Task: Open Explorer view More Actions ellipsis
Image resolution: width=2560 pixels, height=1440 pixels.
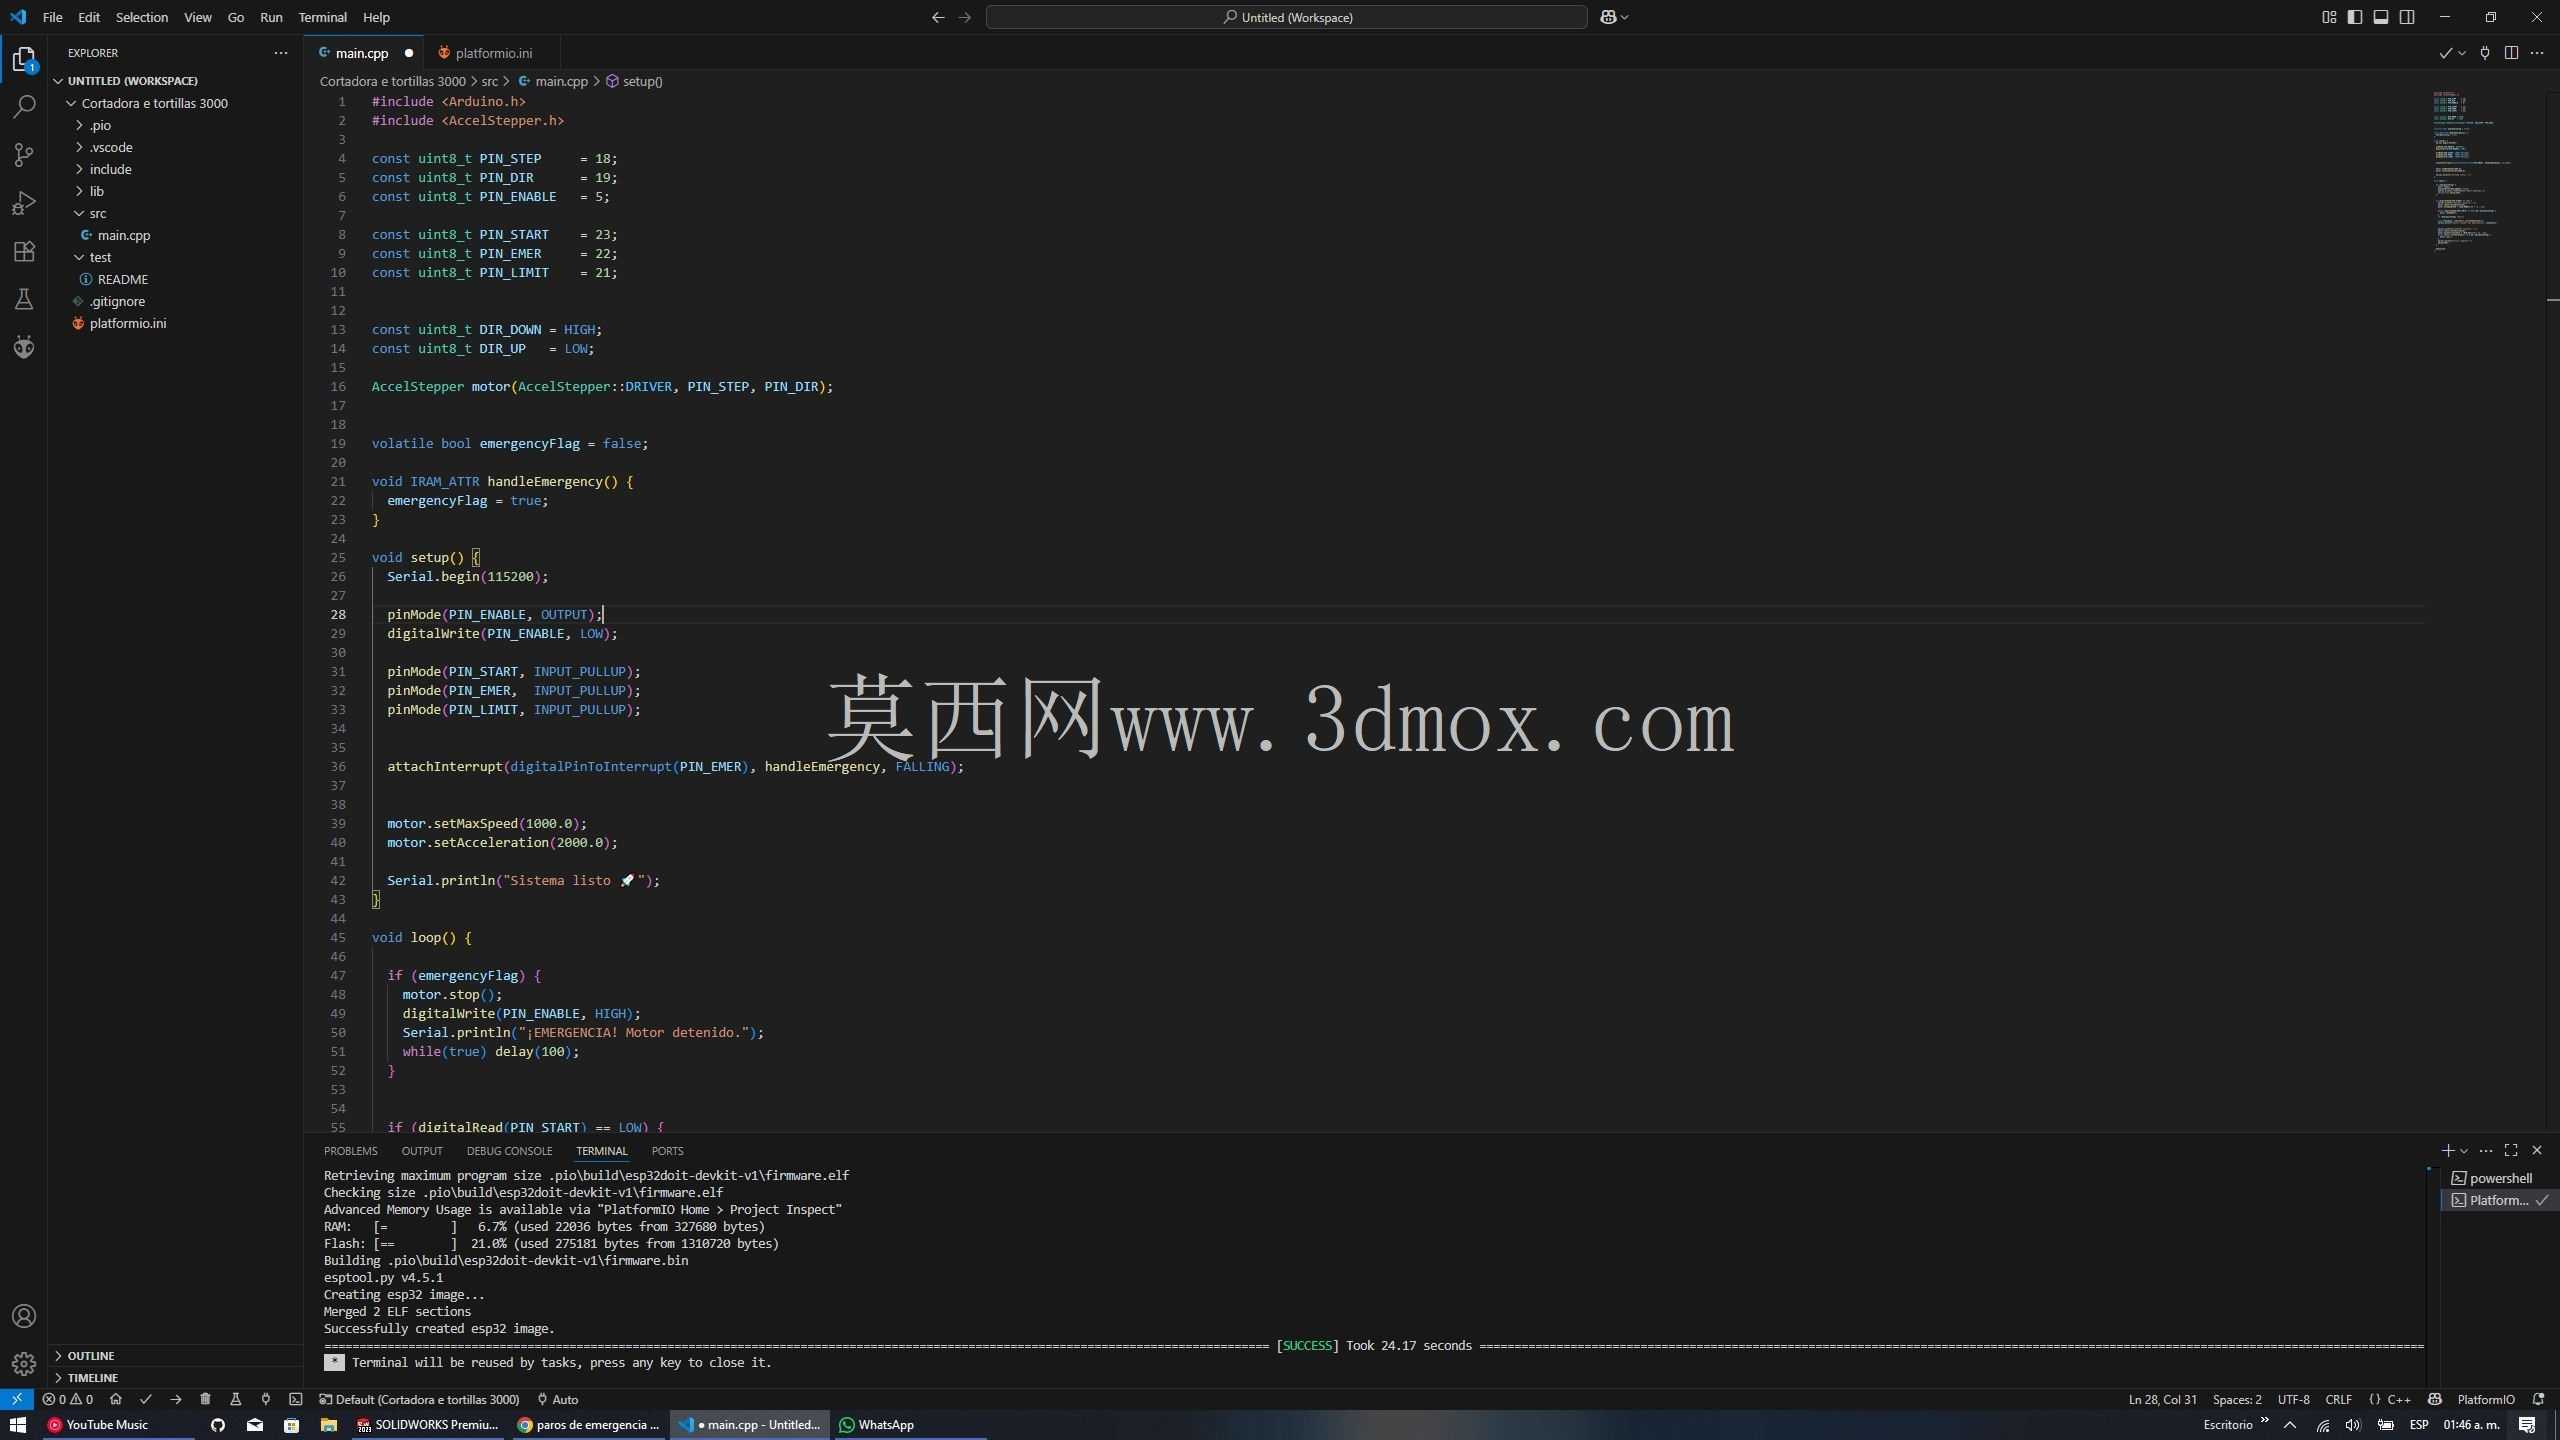Action: [281, 53]
